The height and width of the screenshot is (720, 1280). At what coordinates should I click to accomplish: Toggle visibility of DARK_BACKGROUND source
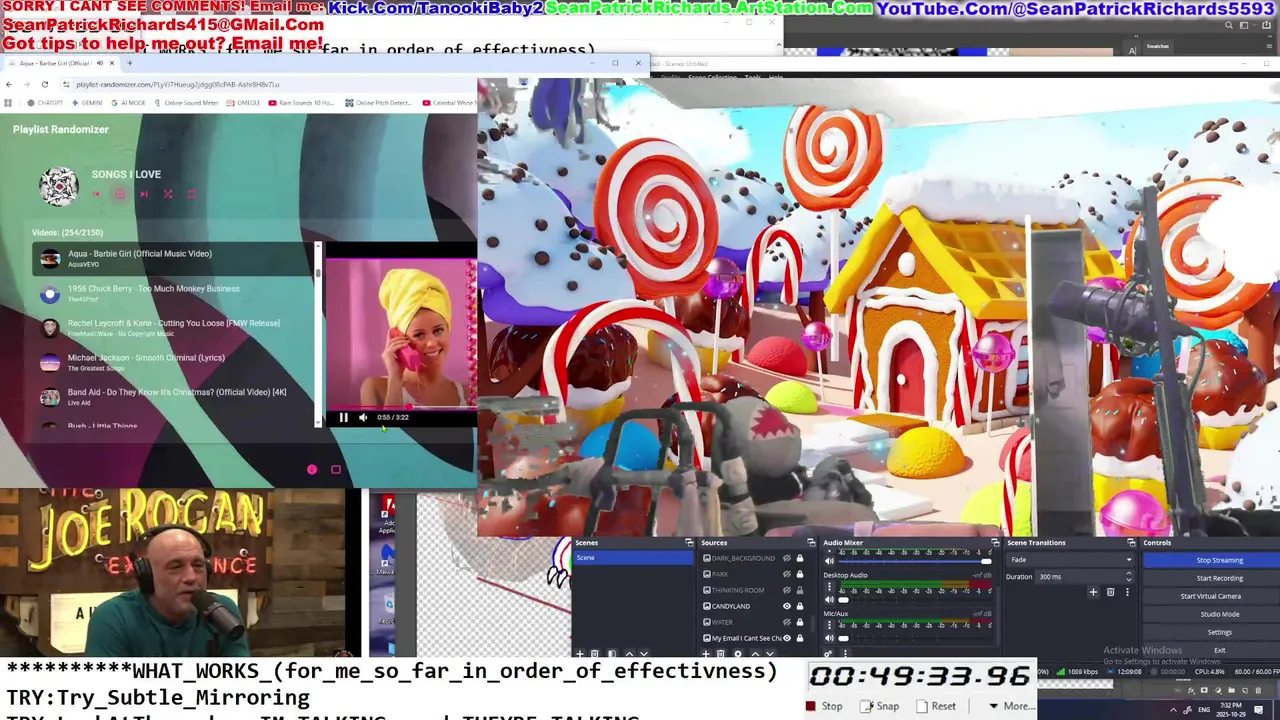click(786, 558)
